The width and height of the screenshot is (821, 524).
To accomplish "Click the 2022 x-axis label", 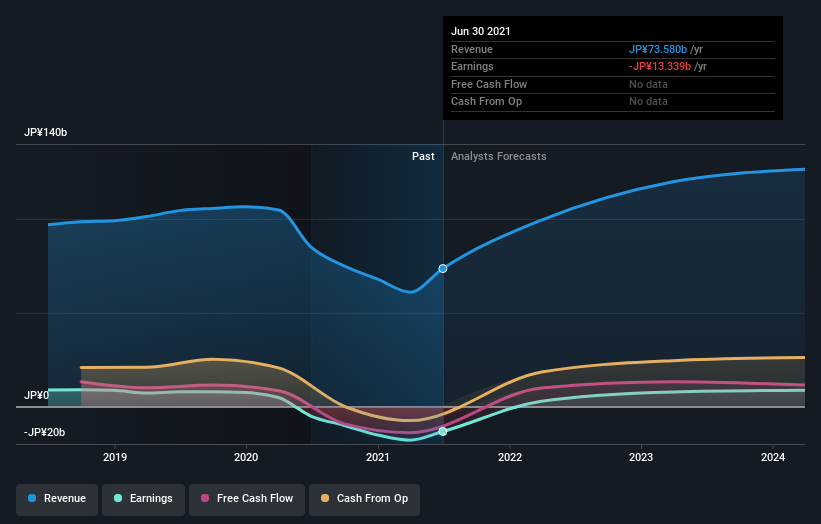I will 510,458.
